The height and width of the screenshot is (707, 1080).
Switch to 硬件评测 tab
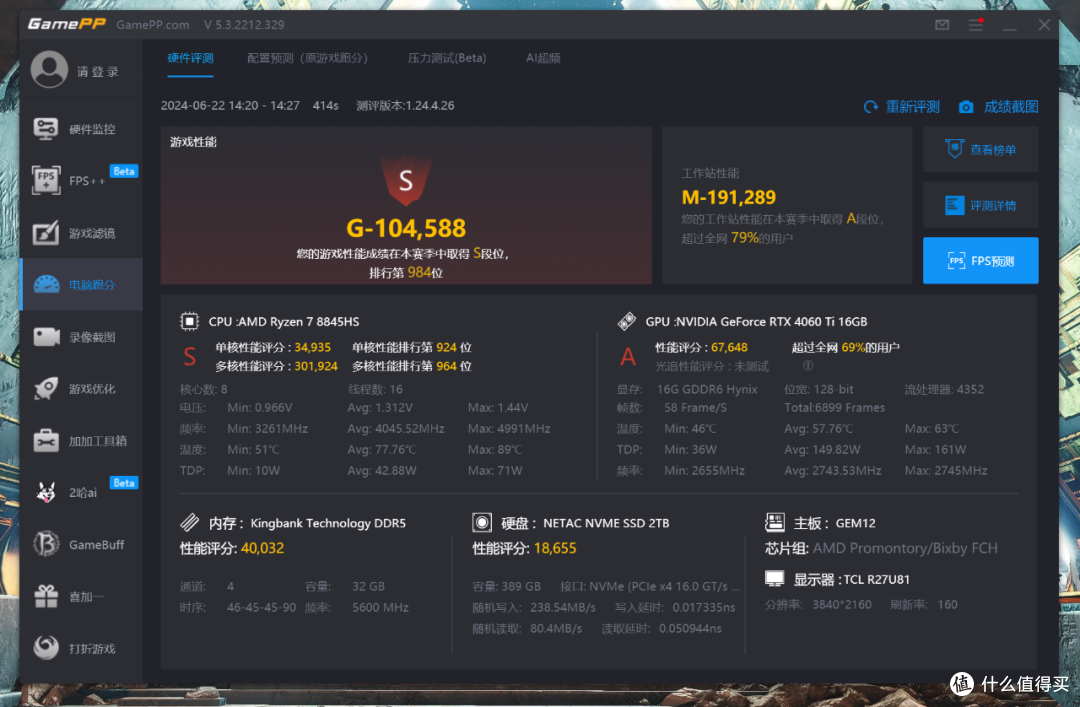pyautogui.click(x=190, y=58)
